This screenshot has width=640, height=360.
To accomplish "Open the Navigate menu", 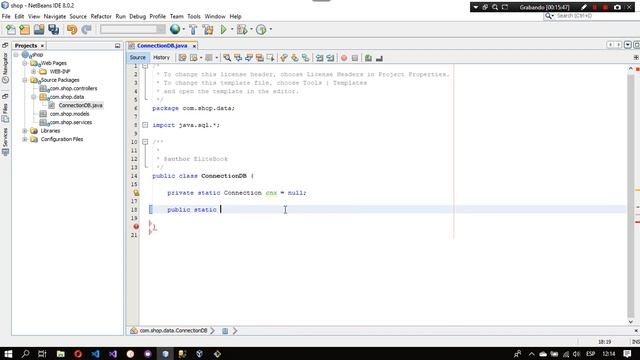I will click(55, 16).
